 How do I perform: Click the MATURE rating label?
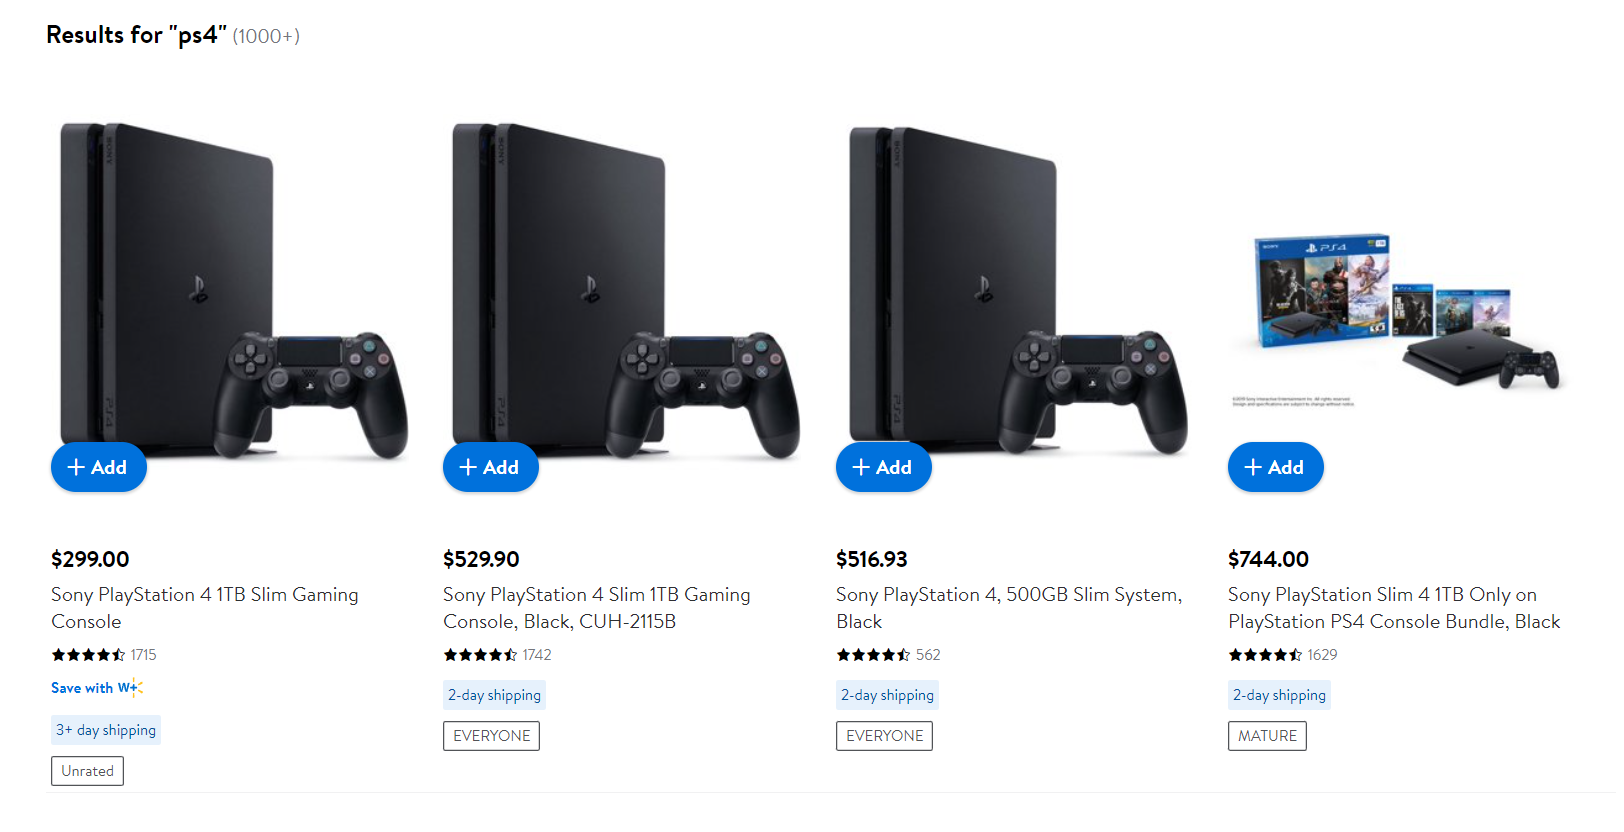pos(1267,736)
